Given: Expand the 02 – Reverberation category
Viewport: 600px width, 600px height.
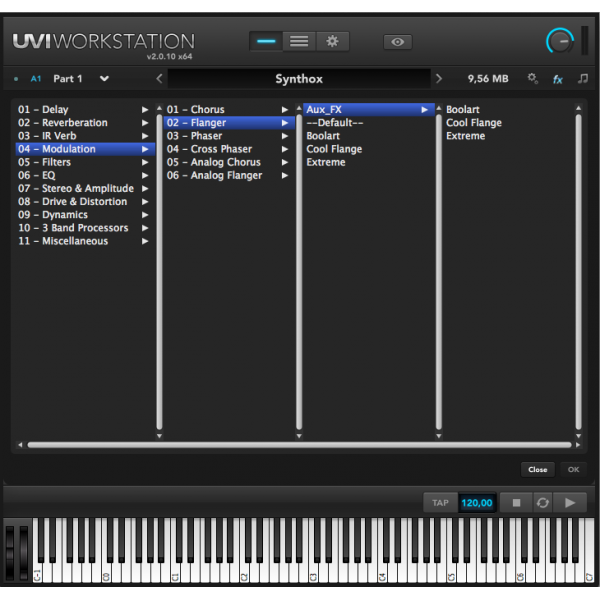Looking at the screenshot, I should tap(83, 123).
